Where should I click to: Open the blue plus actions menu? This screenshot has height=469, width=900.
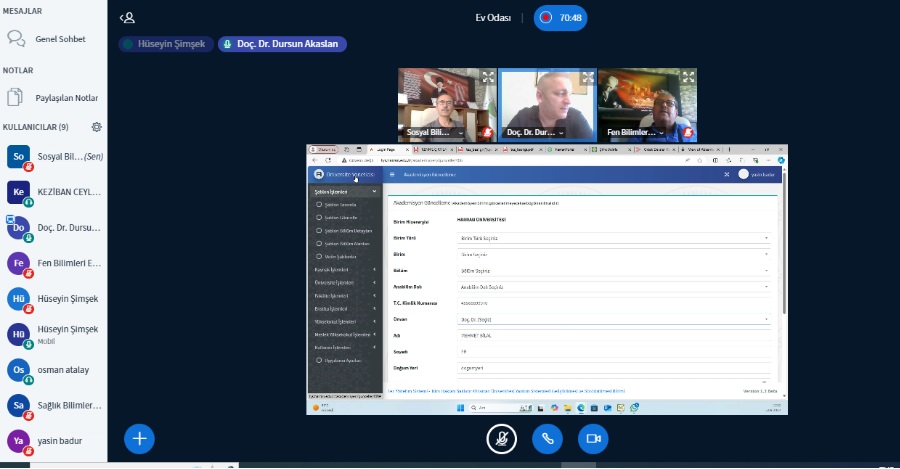click(x=139, y=438)
